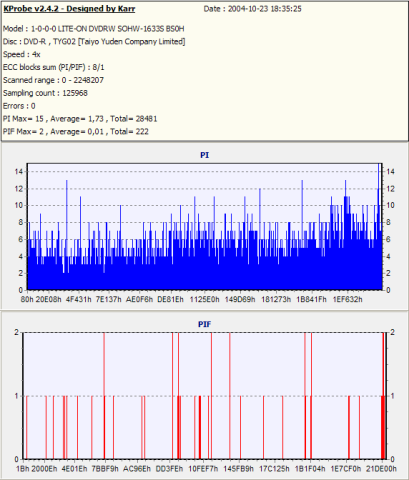Click the Disc TYG02 Taiyo Yuden line
This screenshot has height=480, width=409.
[x=94, y=42]
